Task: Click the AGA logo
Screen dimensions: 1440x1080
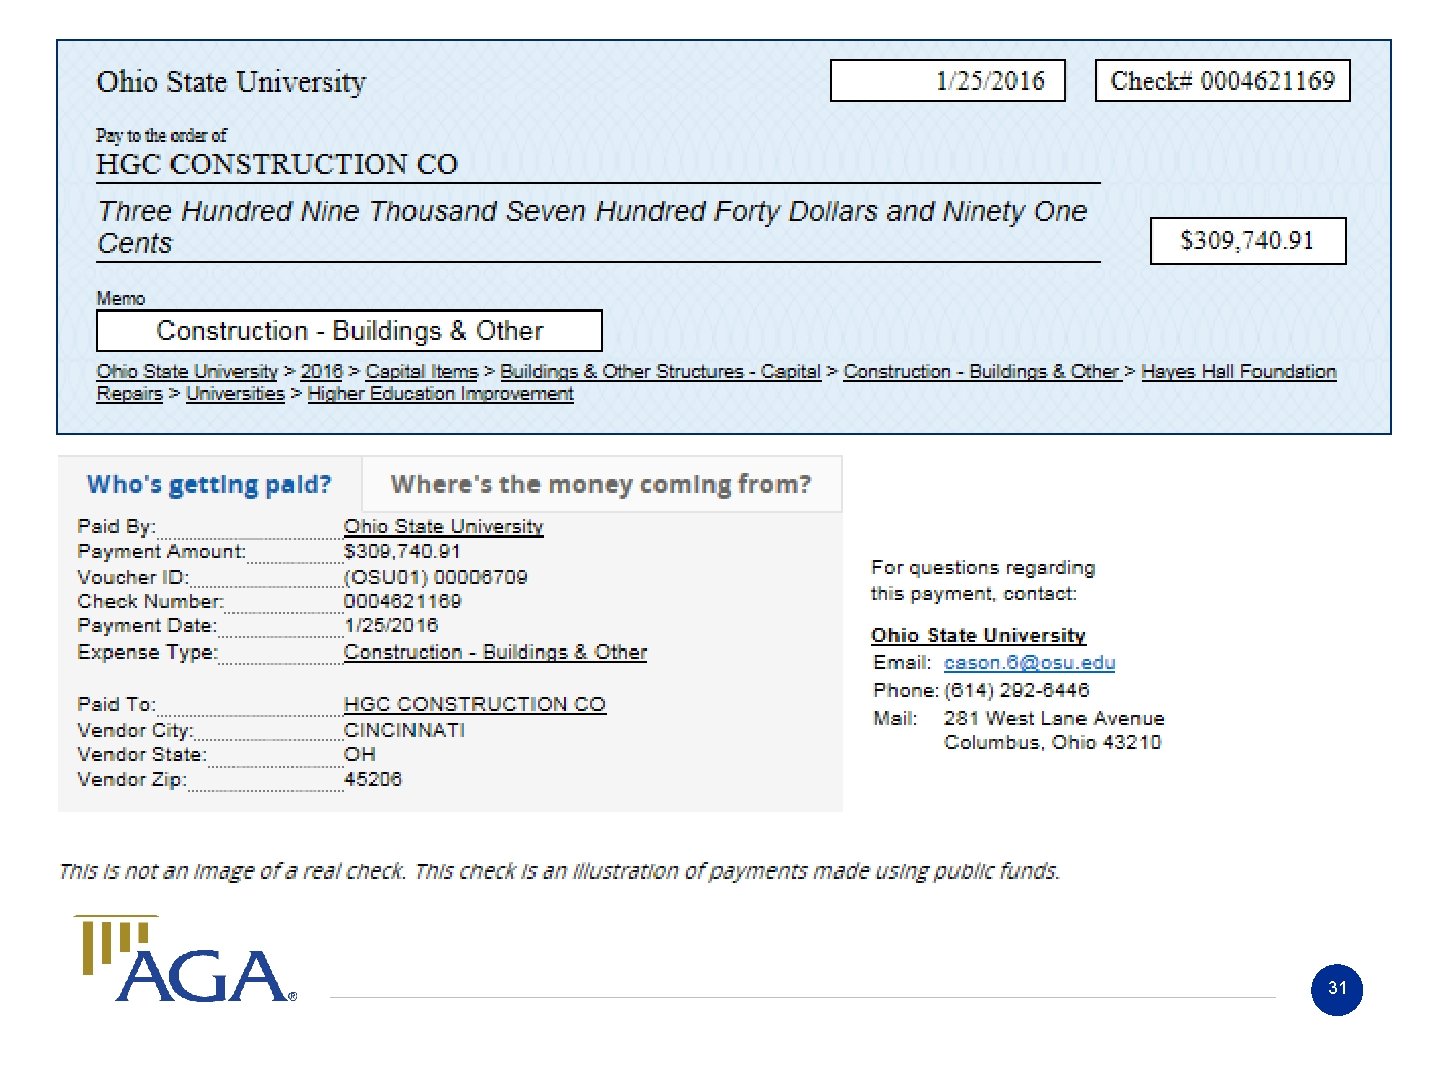Action: [x=186, y=959]
